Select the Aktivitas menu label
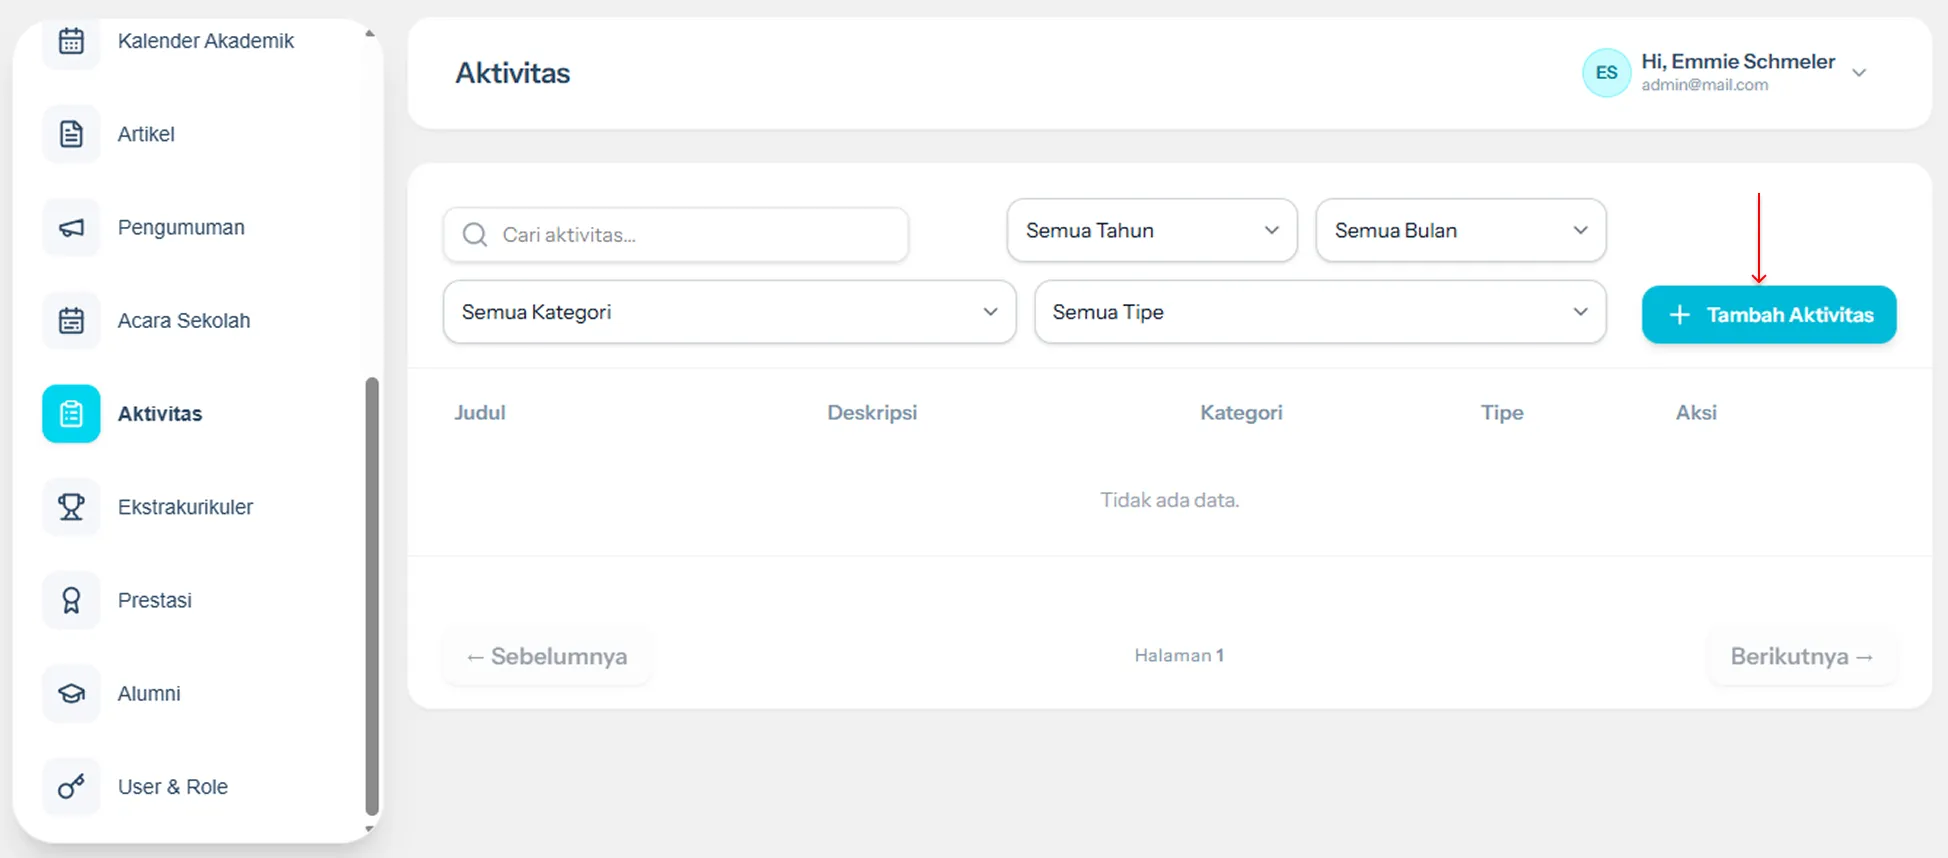Image resolution: width=1948 pixels, height=858 pixels. (160, 414)
